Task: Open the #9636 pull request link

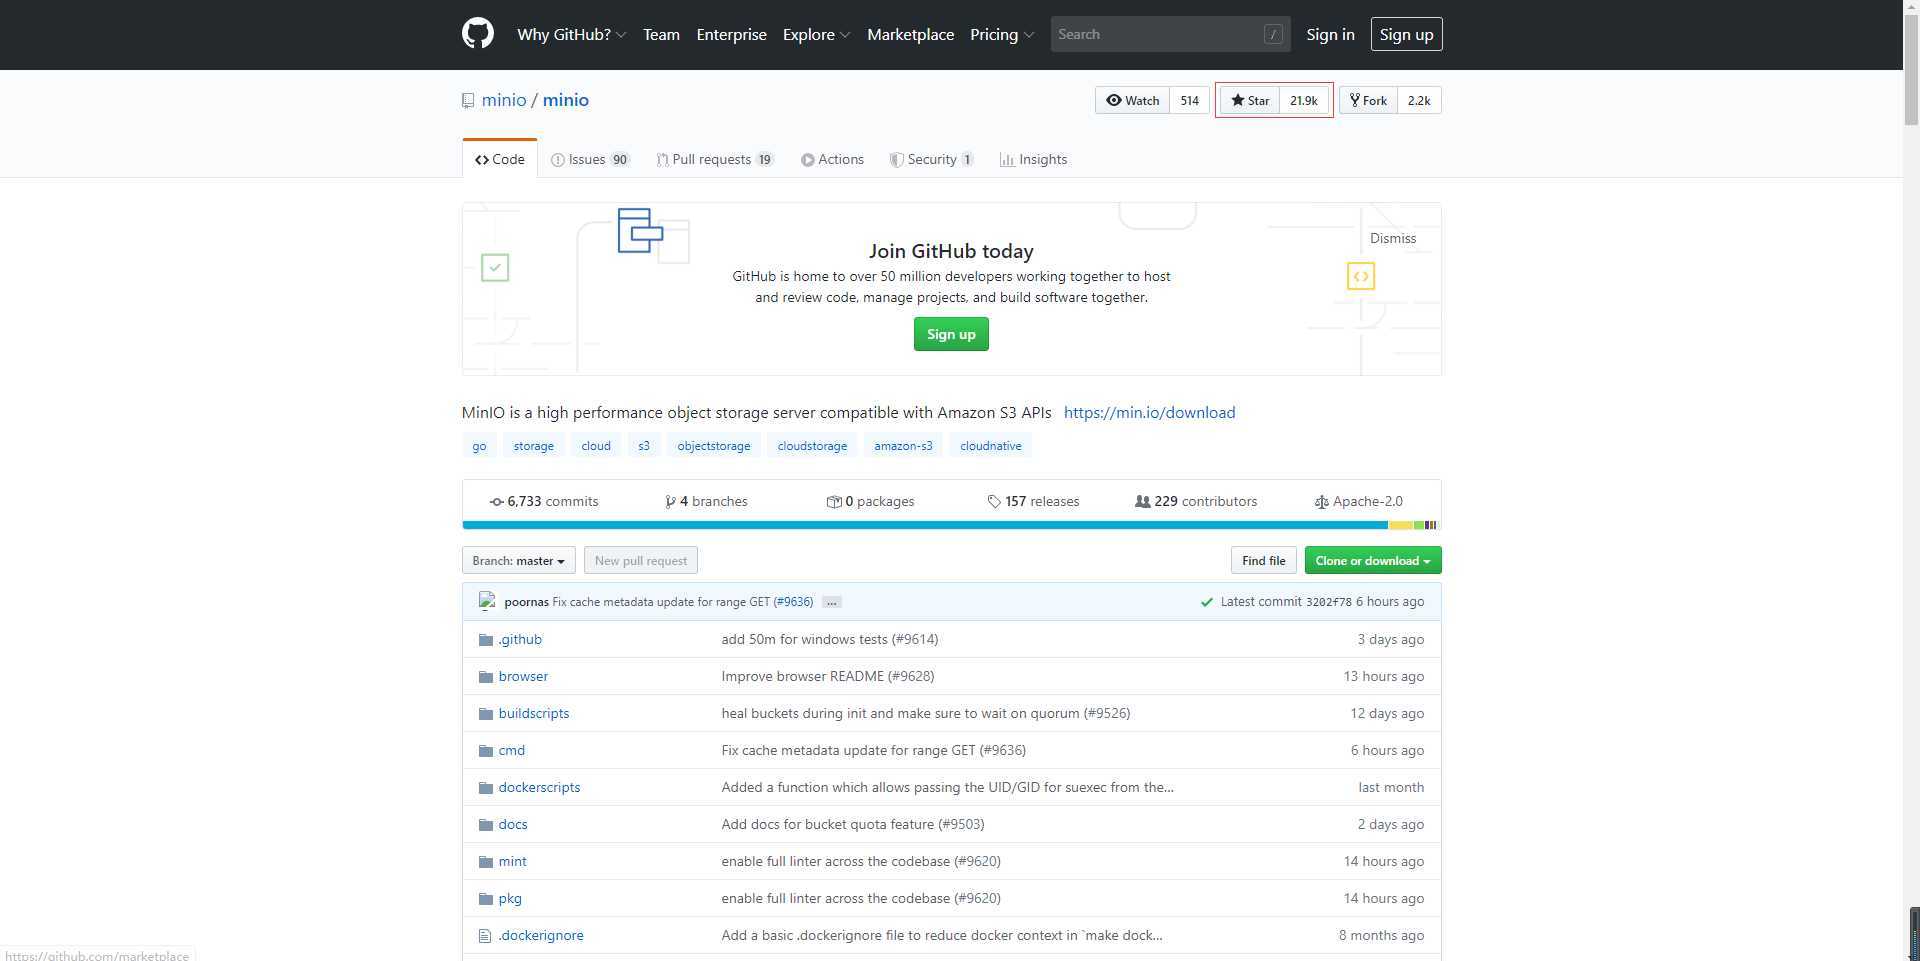Action: (x=793, y=602)
